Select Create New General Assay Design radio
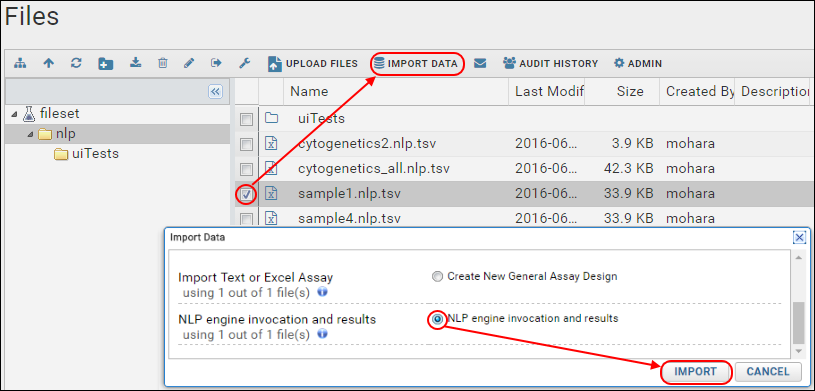Screen dimensions: 815x391 (438, 277)
